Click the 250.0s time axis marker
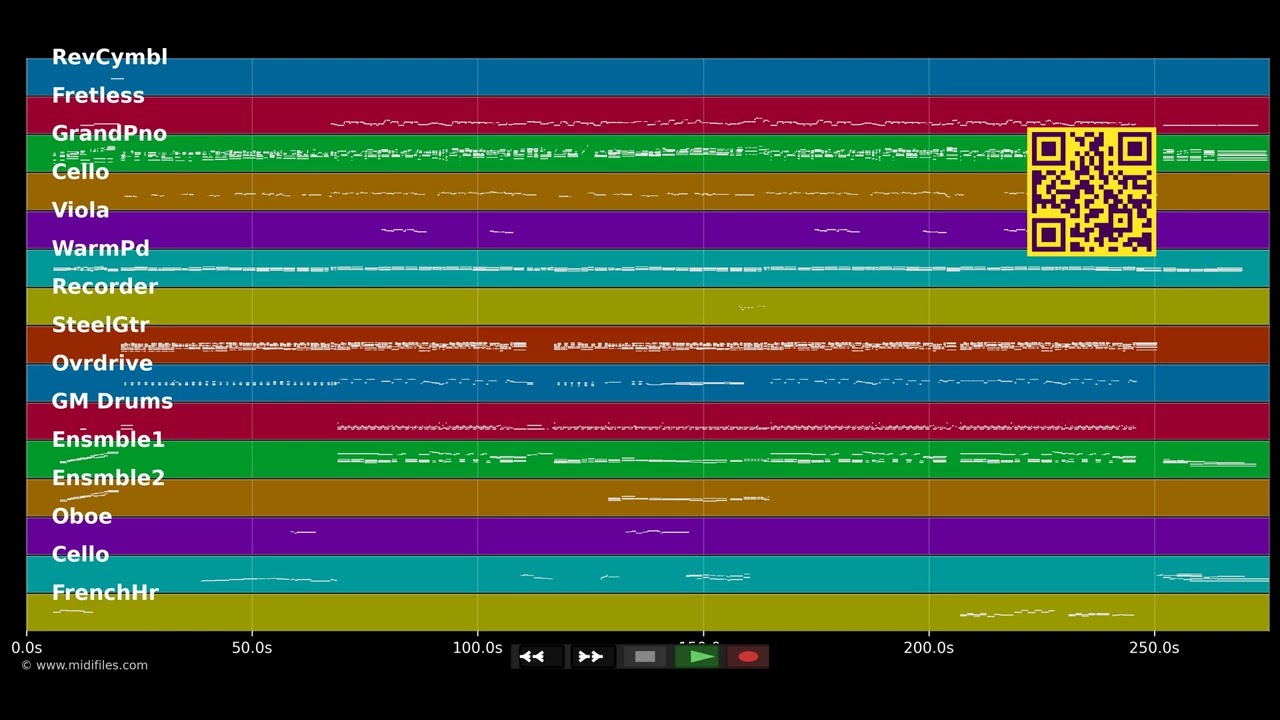Image resolution: width=1280 pixels, height=720 pixels. 1154,648
